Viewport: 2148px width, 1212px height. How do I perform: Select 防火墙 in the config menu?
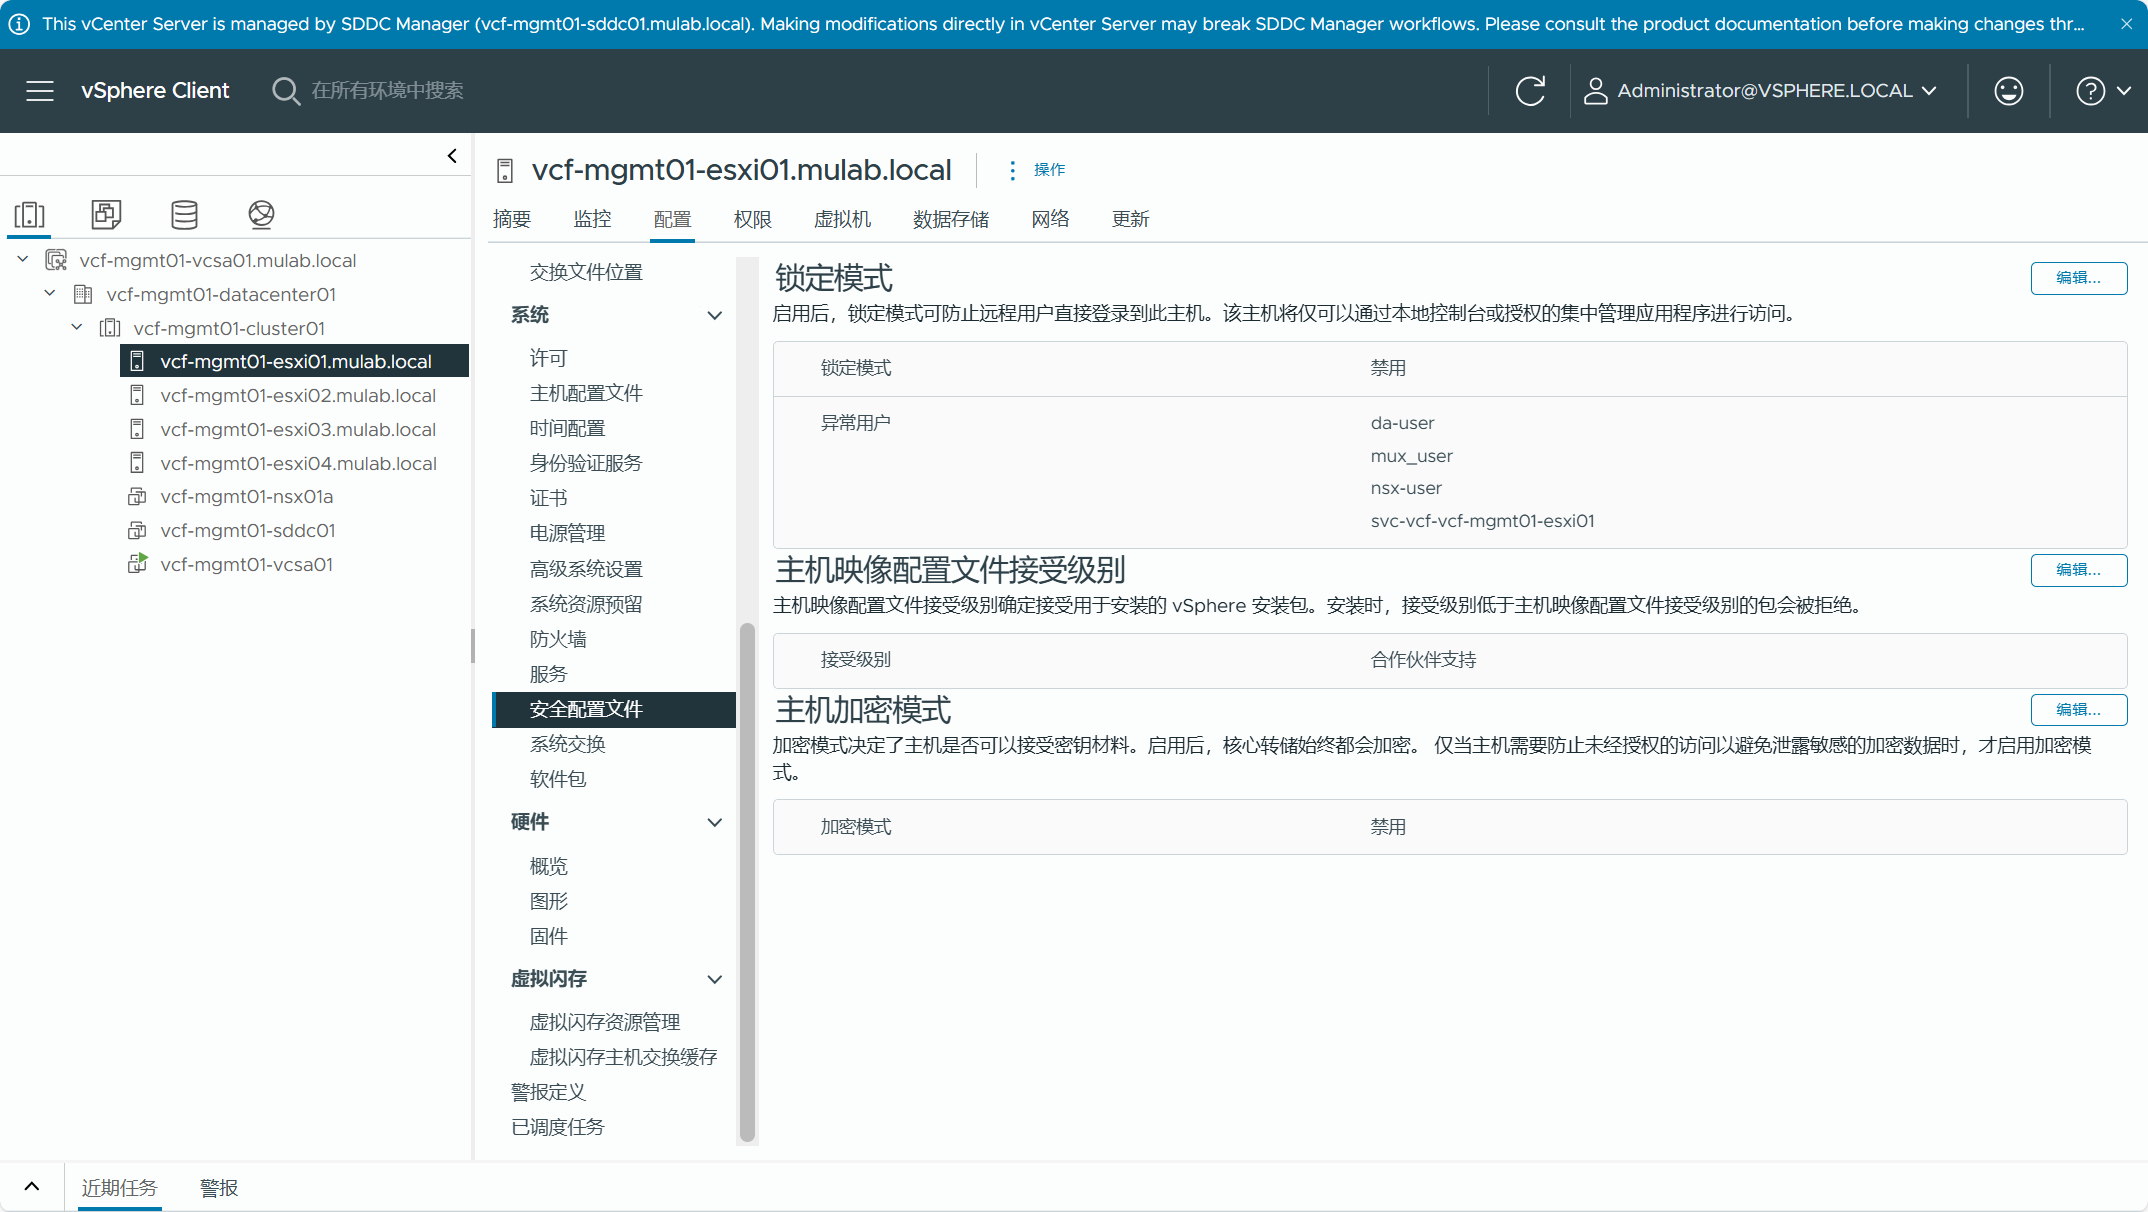pyautogui.click(x=558, y=640)
